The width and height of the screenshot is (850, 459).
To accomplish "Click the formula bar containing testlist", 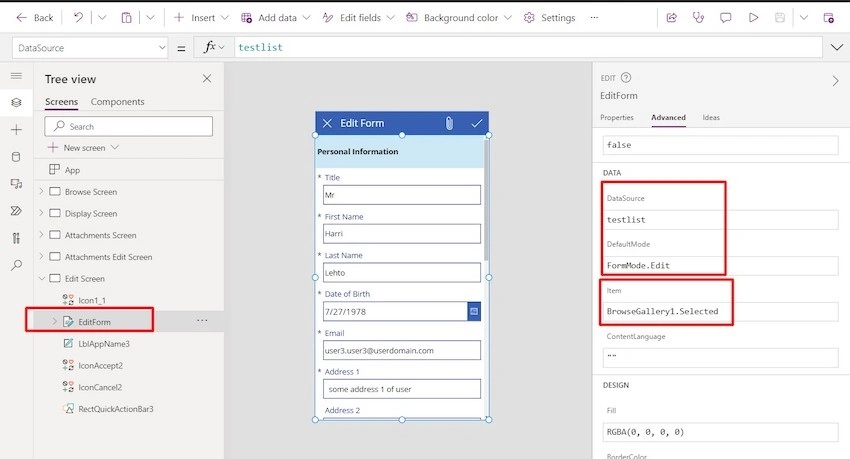I will (529, 48).
